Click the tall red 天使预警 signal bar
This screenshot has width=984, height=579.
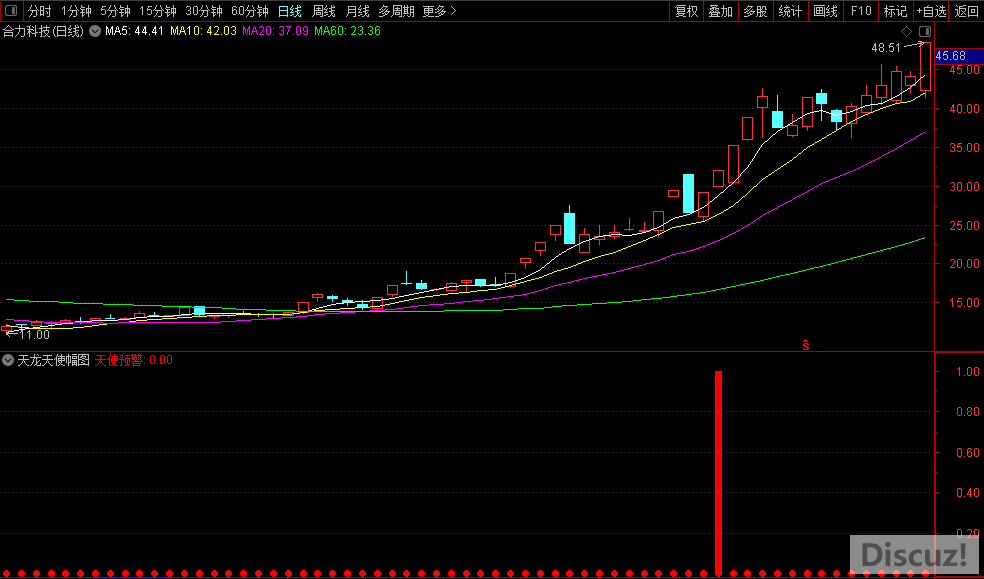pos(718,470)
